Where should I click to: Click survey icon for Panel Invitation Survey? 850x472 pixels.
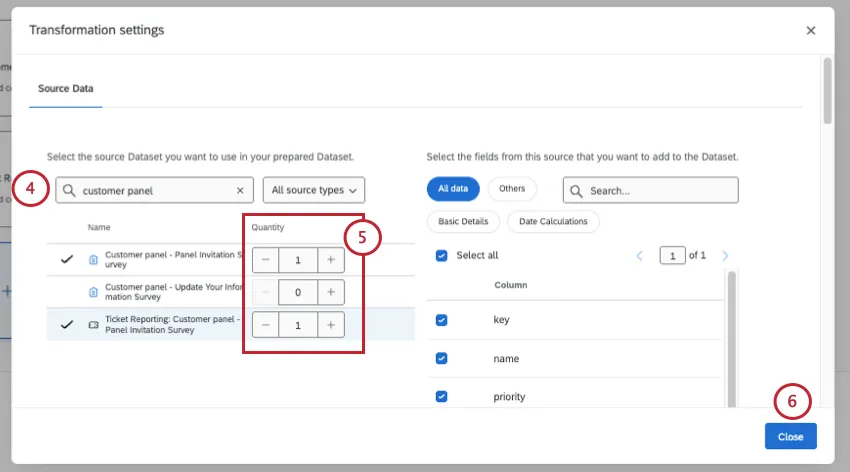coord(93,260)
